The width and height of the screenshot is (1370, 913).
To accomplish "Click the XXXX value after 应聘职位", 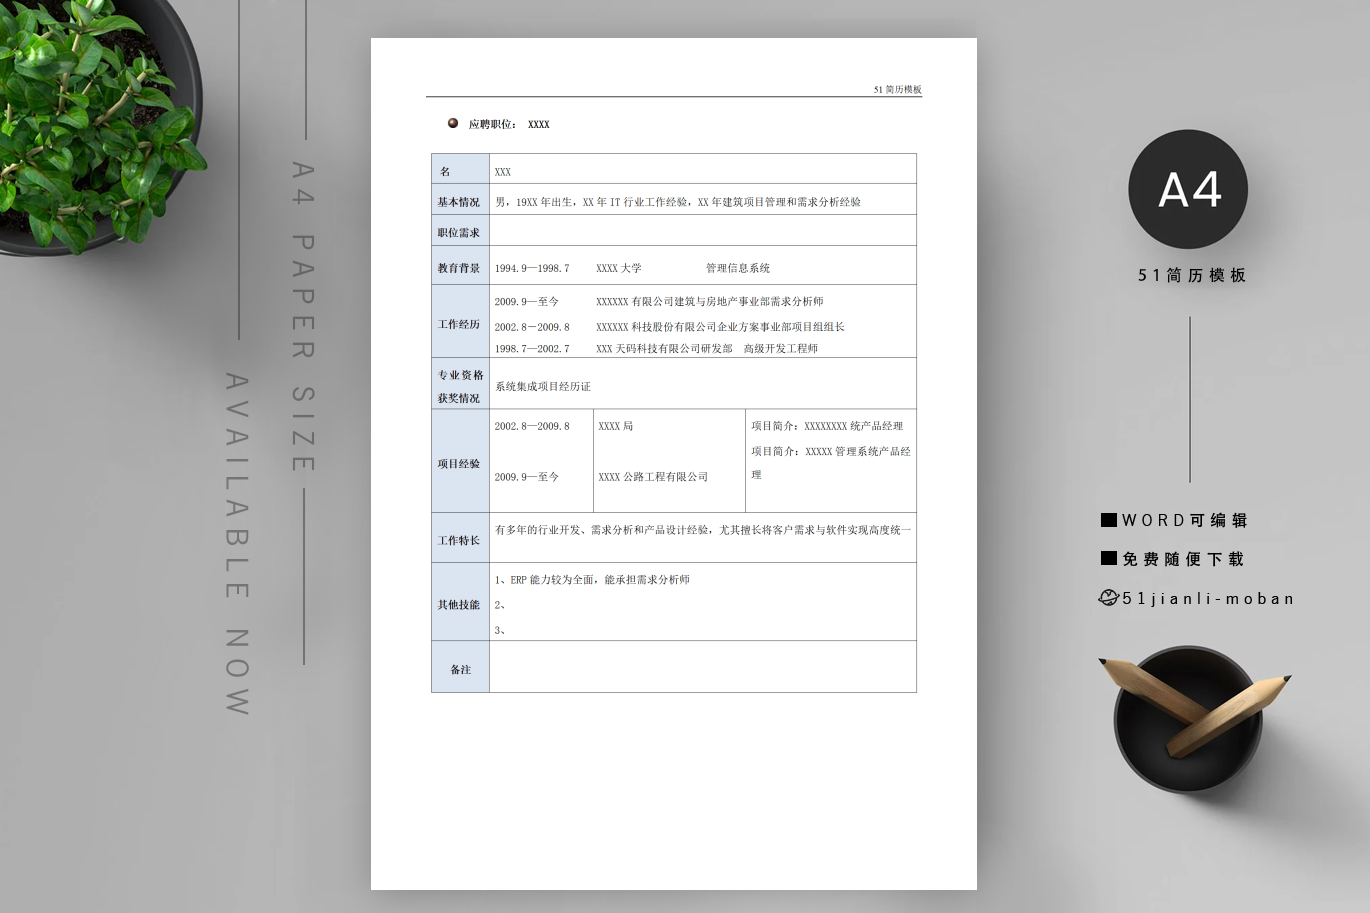I will click(x=539, y=124).
